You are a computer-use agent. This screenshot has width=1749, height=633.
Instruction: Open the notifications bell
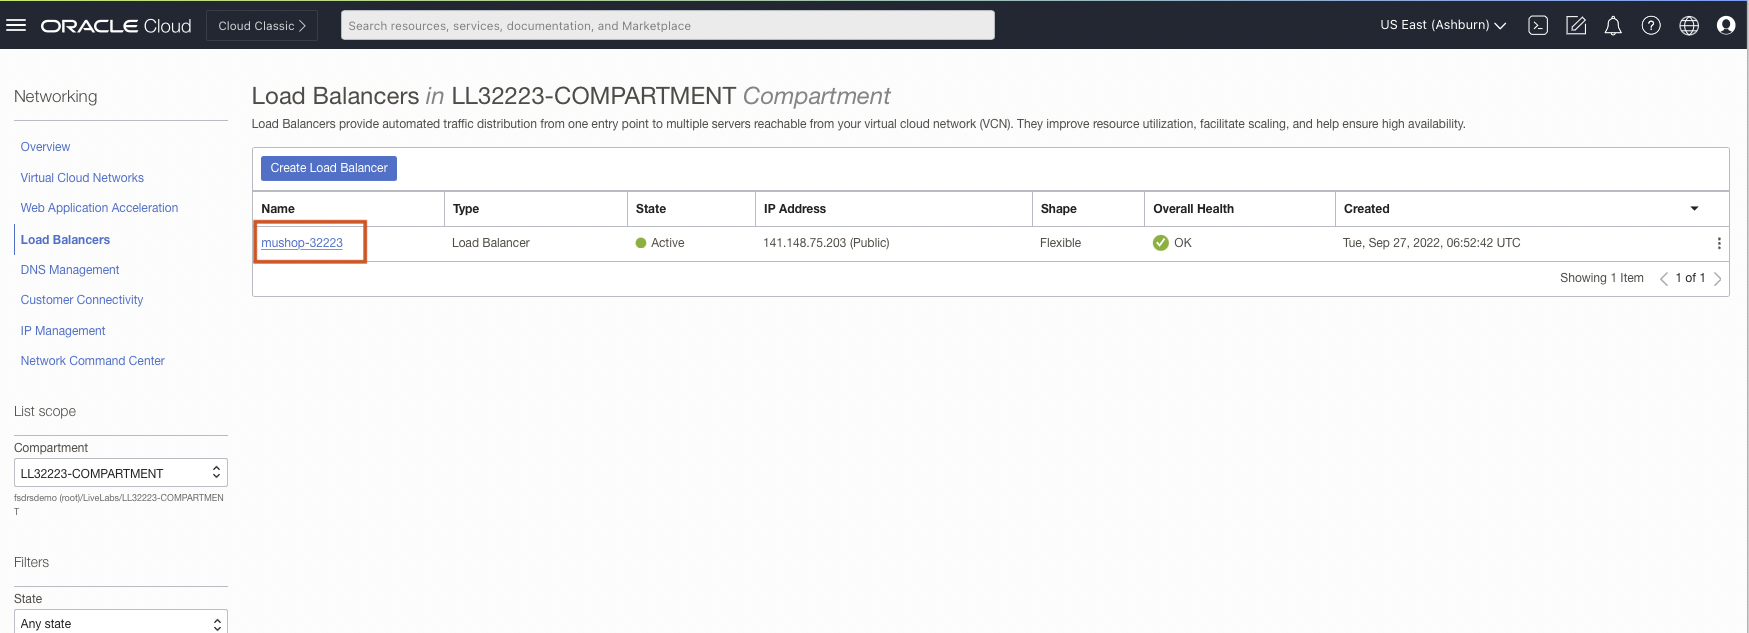tap(1613, 26)
